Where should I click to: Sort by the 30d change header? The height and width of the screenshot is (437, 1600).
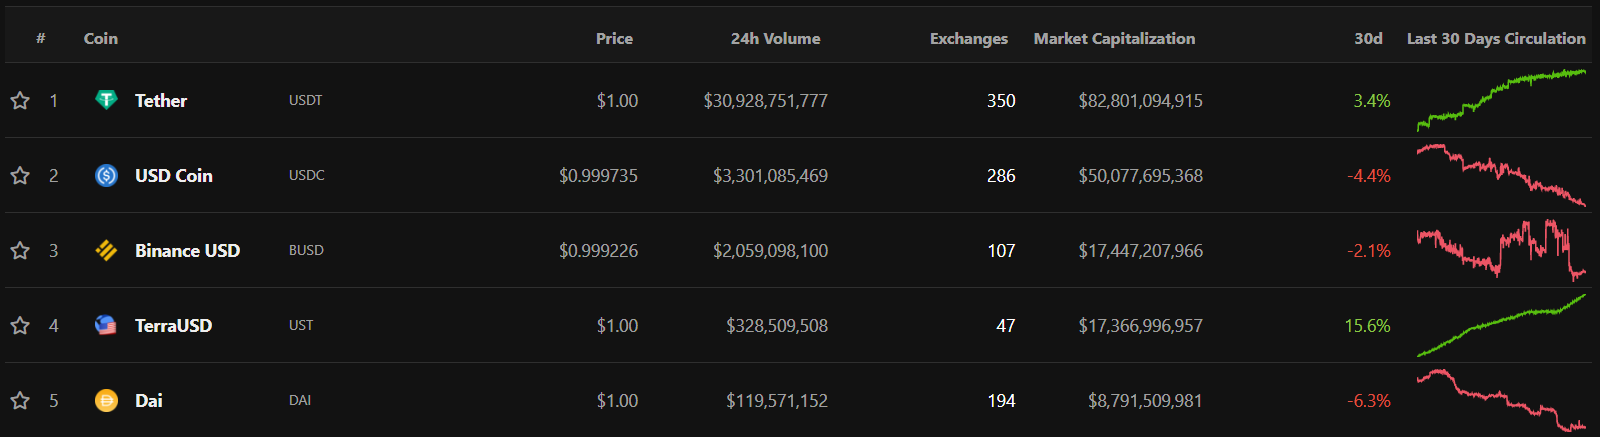pyautogui.click(x=1368, y=38)
